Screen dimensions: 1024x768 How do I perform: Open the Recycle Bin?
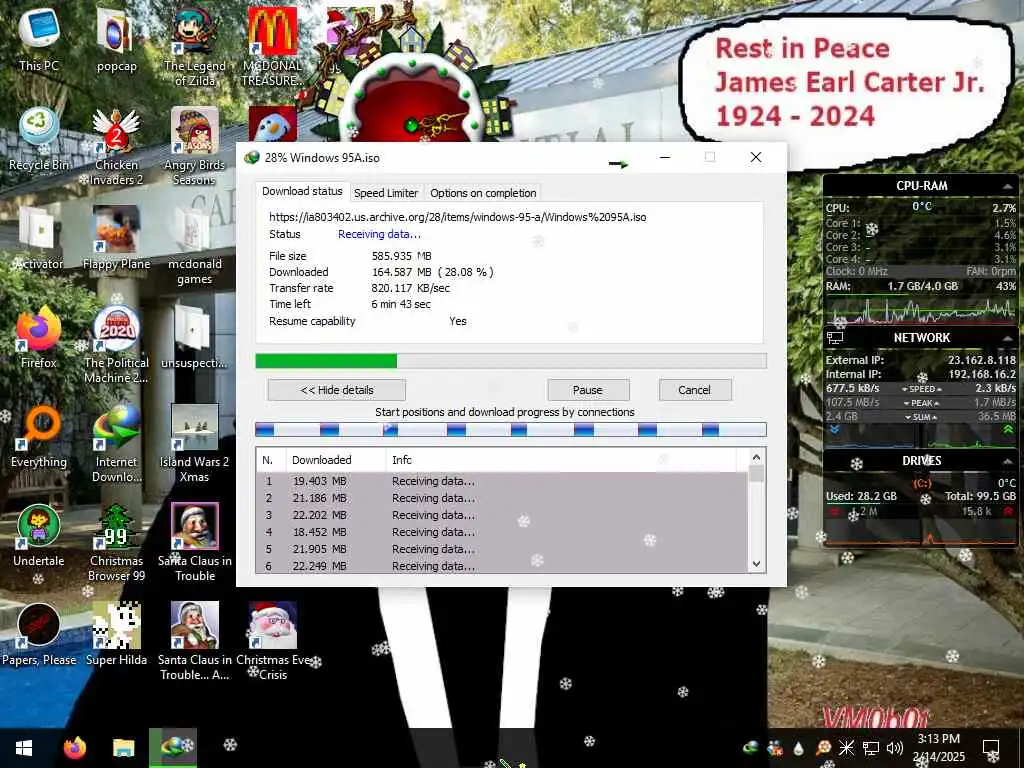pos(39,138)
